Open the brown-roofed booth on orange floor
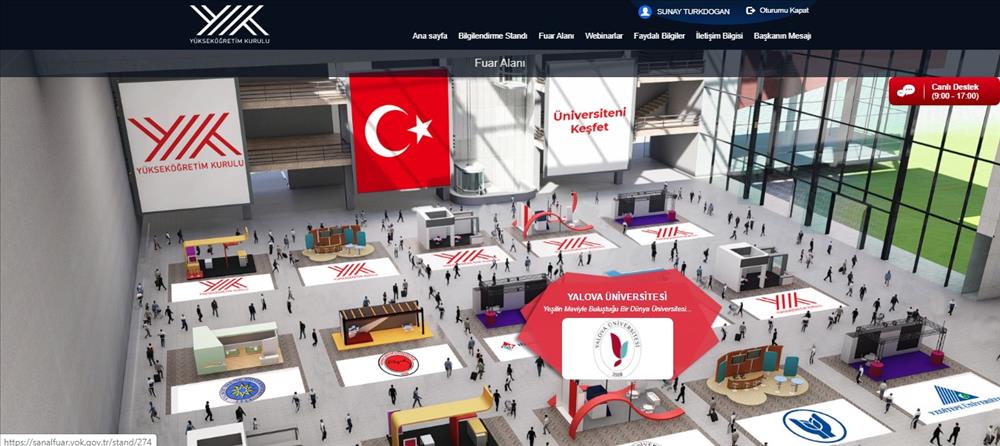Viewport: 1000px width, 446px height. [381, 323]
